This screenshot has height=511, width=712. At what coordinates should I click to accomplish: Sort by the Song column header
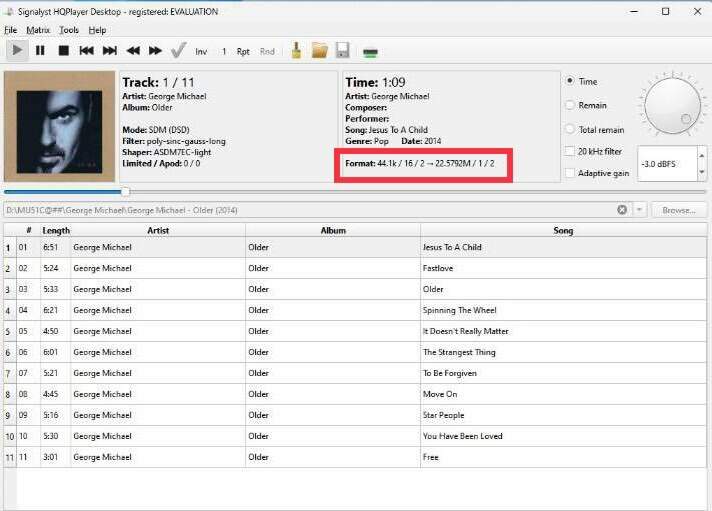563,230
